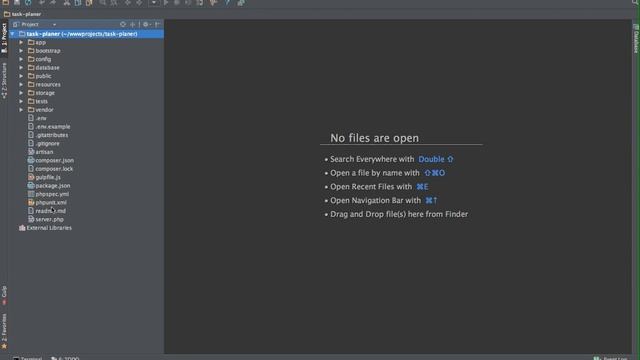The image size is (640, 360).
Task: Expand the vendor folder arrow
Action: click(x=21, y=110)
